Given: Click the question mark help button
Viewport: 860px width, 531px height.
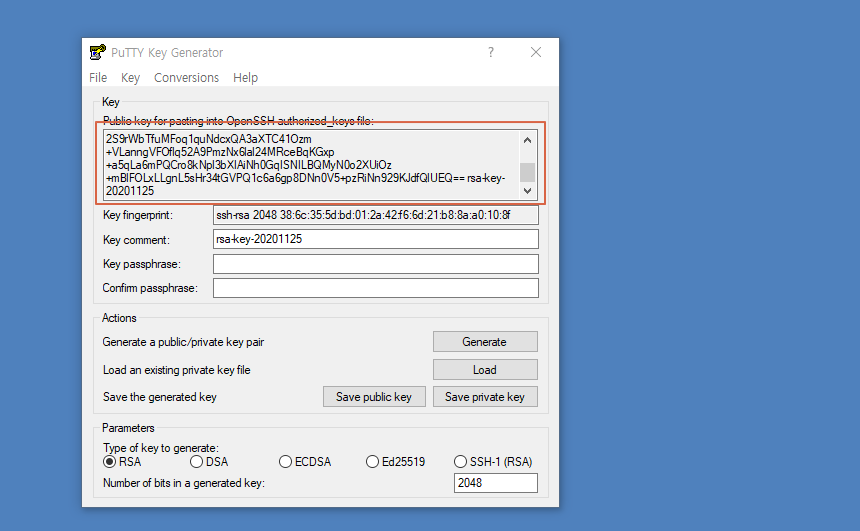Looking at the screenshot, I should (x=491, y=52).
